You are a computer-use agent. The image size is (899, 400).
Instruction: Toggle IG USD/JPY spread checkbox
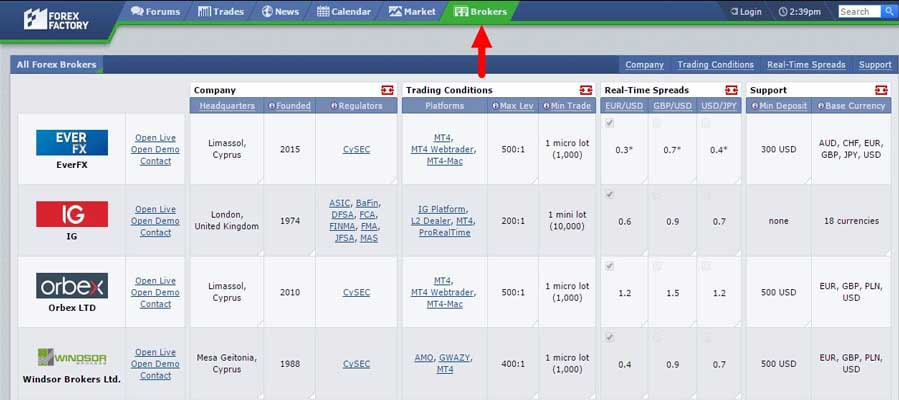tap(706, 195)
